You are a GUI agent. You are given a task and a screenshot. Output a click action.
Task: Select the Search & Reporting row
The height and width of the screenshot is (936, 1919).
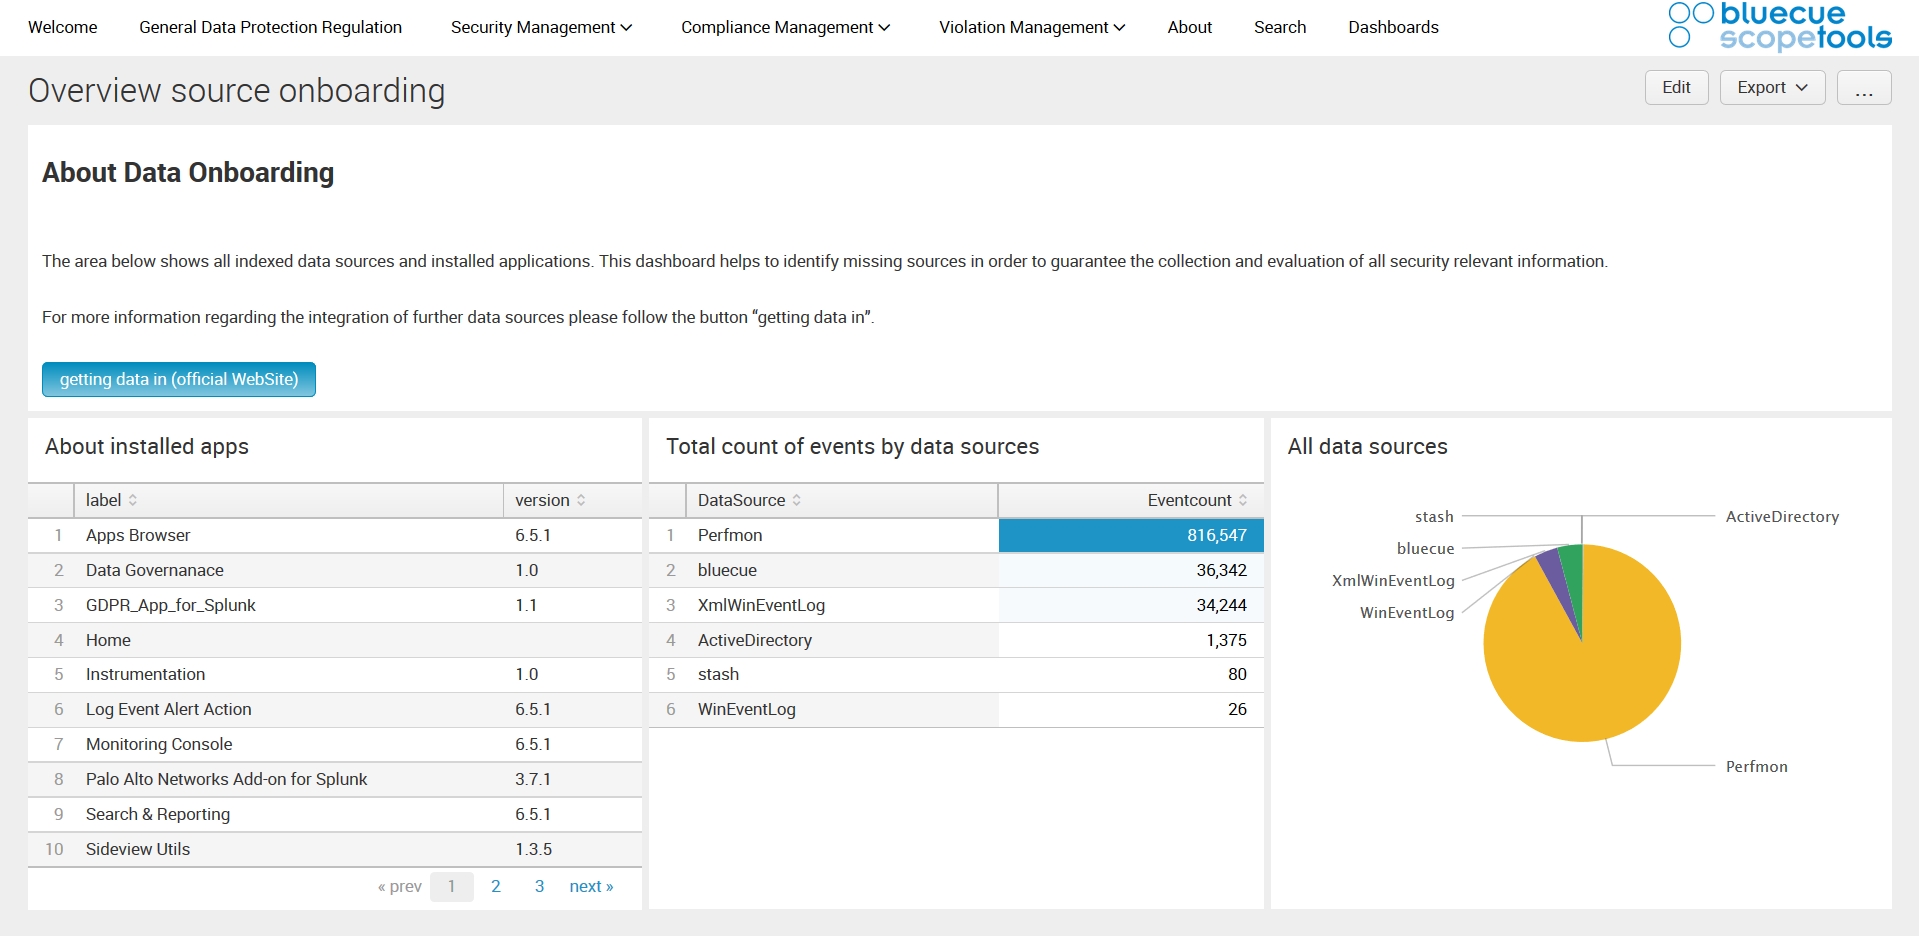[x=335, y=814]
